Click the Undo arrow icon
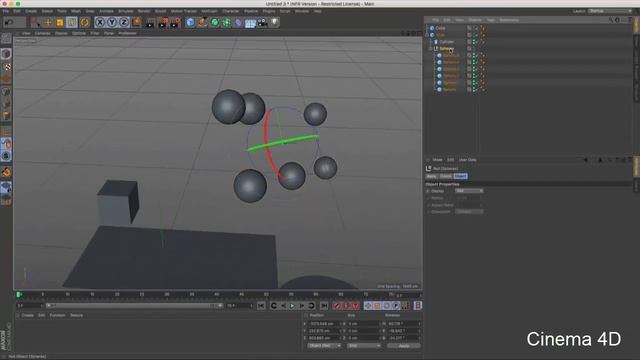 pos(9,22)
